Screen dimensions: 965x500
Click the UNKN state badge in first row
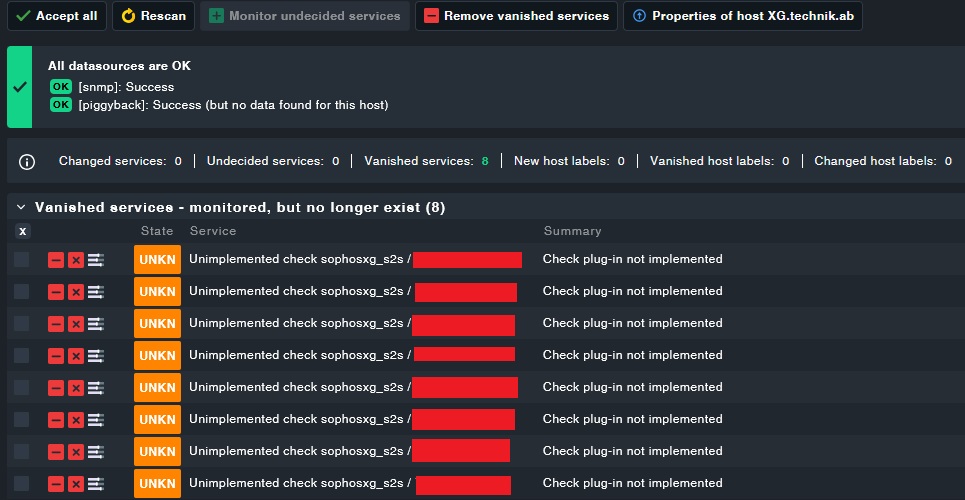157,260
